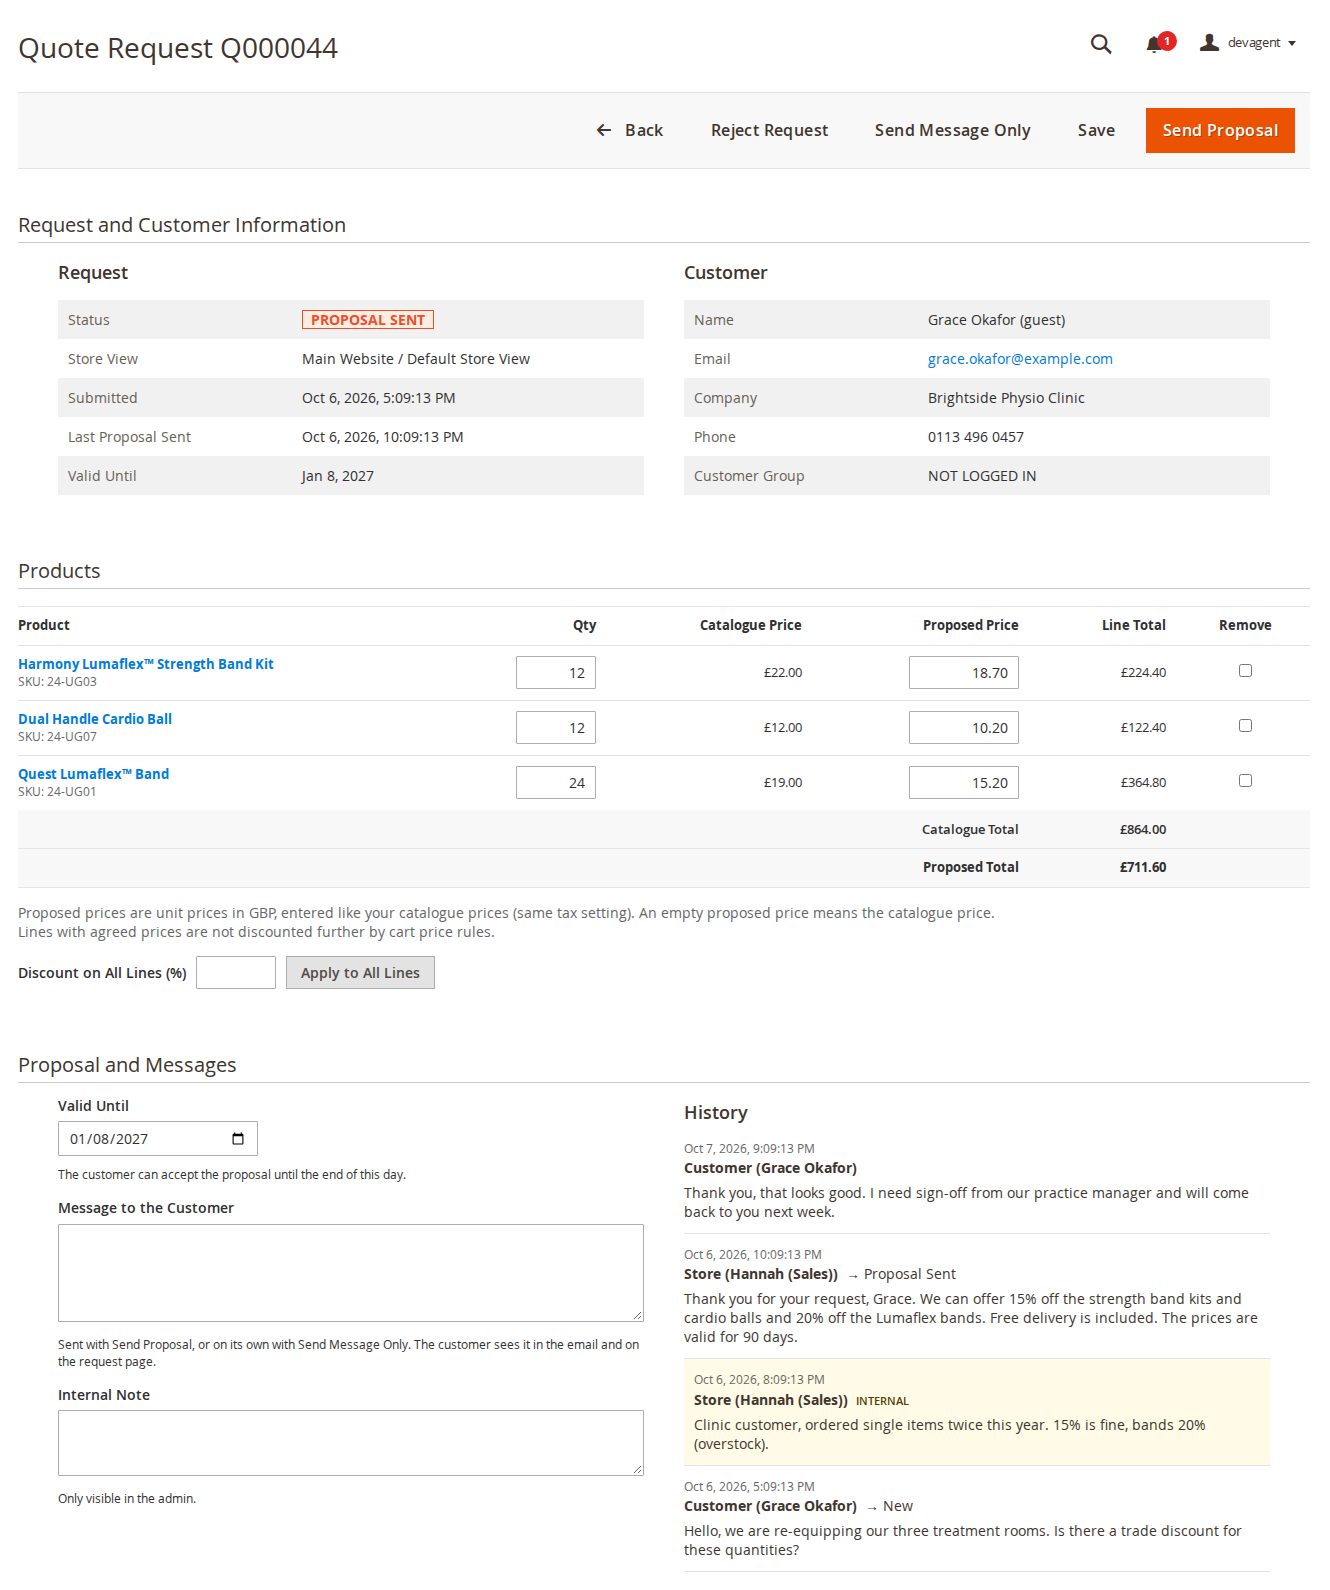The height and width of the screenshot is (1590, 1330).
Task: Go back using the Back button
Action: (x=630, y=130)
